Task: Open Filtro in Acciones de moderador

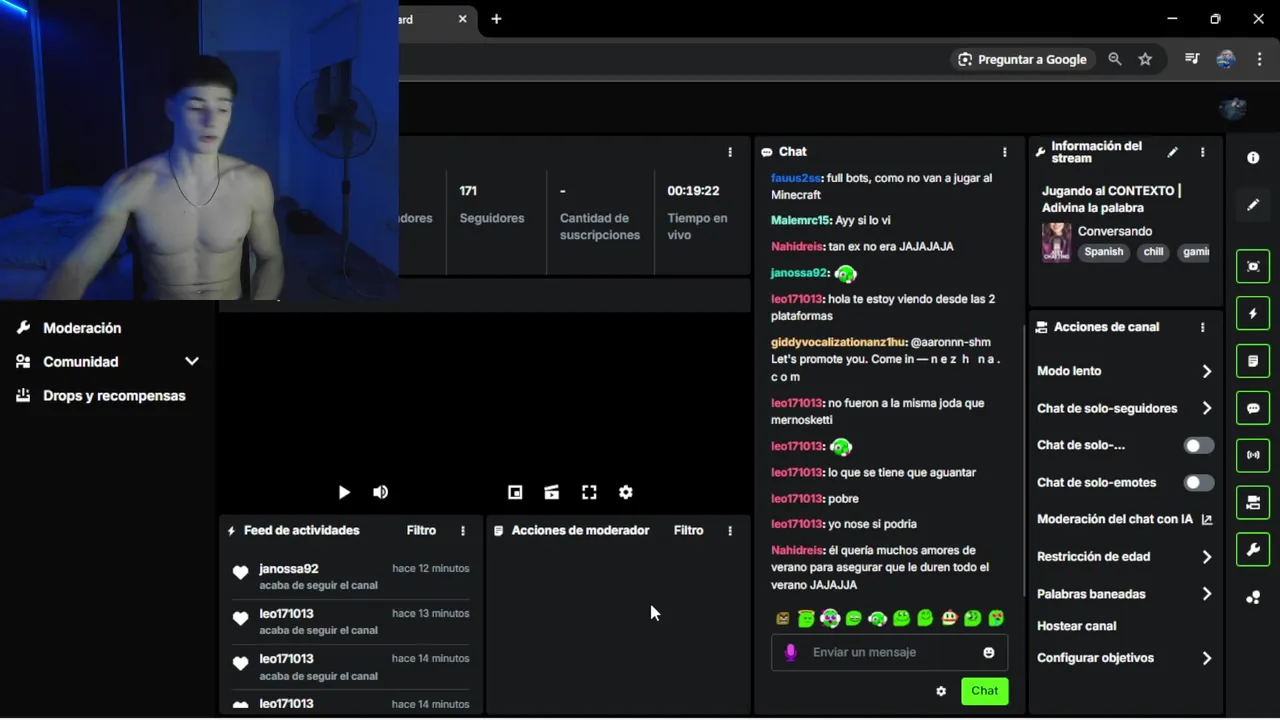Action: coord(688,531)
